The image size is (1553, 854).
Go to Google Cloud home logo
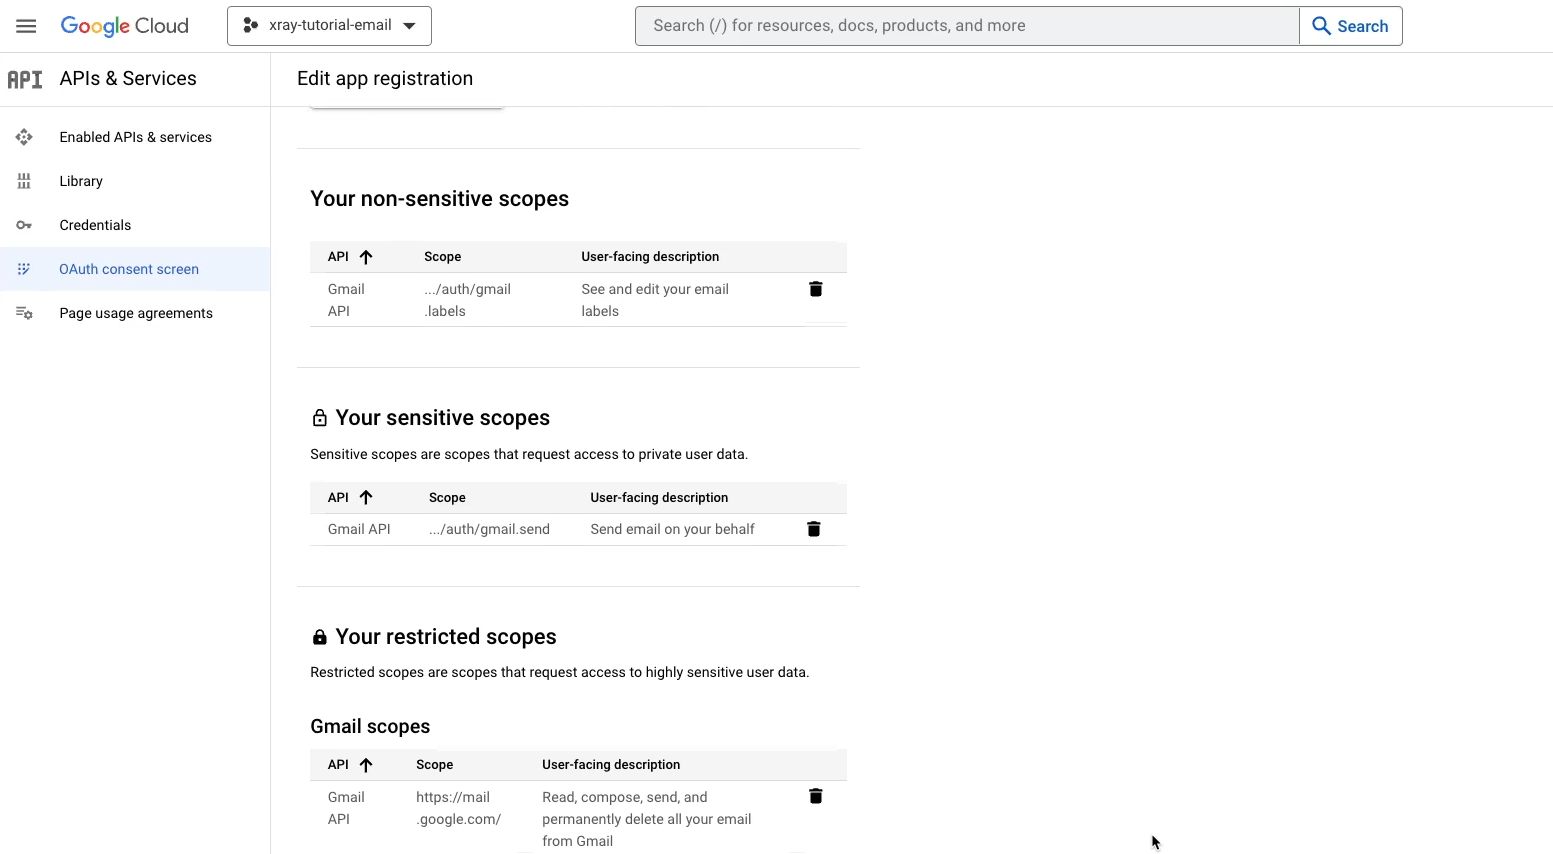coord(124,26)
